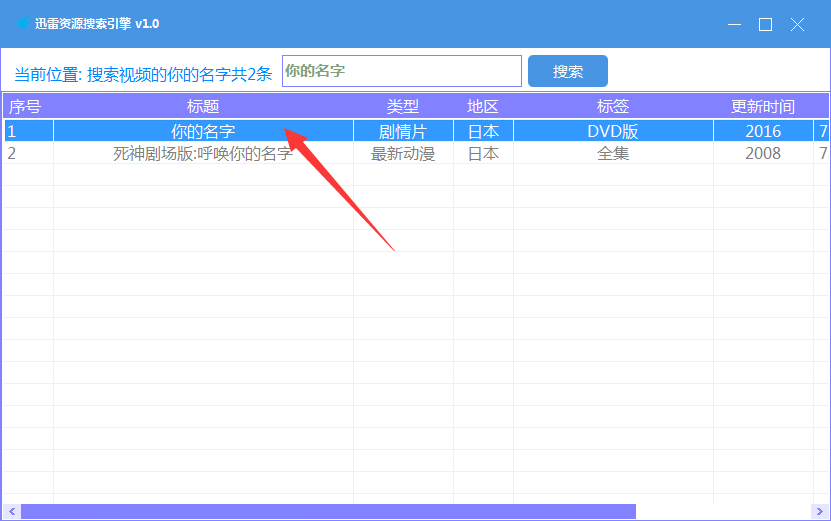This screenshot has height=521, width=831.
Task: Select the row 死神剧场版:呼唤你的名字
Action: pyautogui.click(x=203, y=153)
